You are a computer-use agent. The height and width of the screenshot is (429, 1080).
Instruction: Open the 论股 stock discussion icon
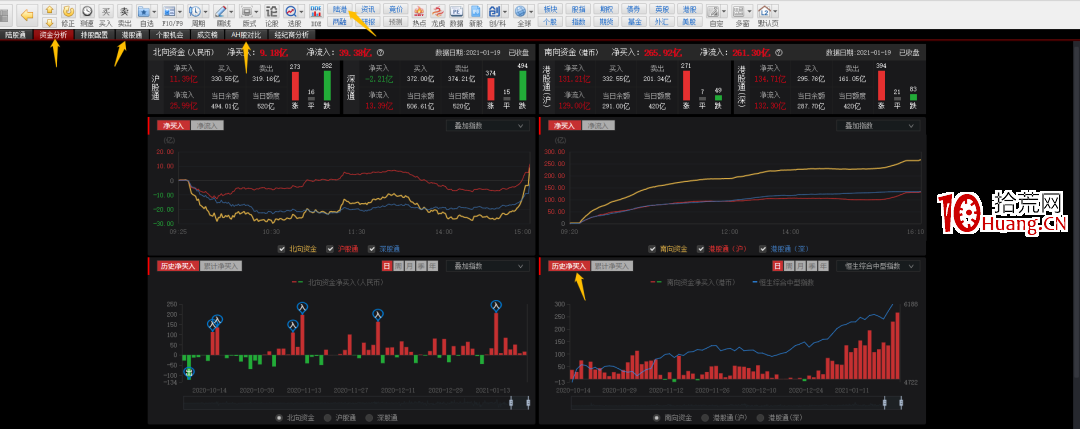271,14
